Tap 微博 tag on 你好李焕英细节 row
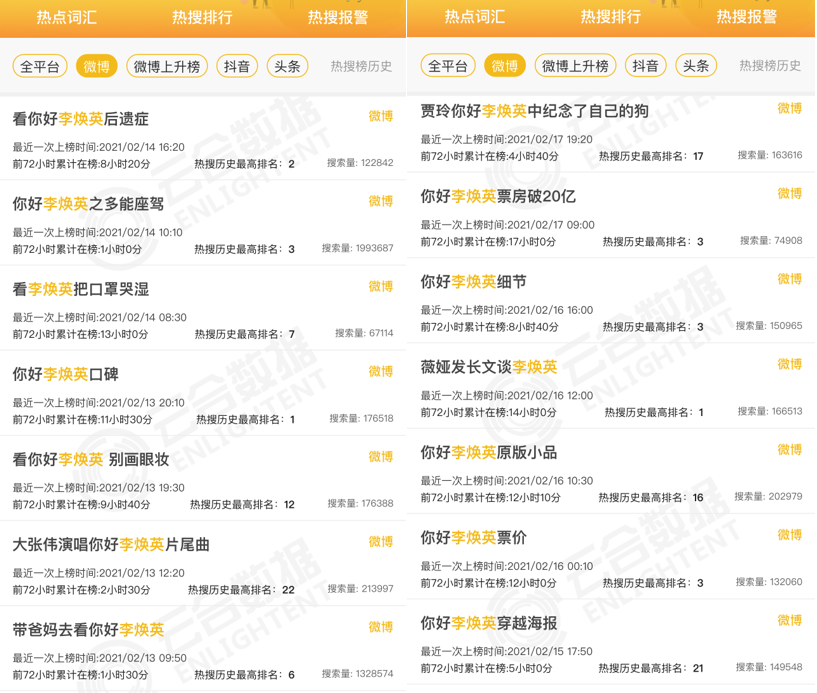 790,279
